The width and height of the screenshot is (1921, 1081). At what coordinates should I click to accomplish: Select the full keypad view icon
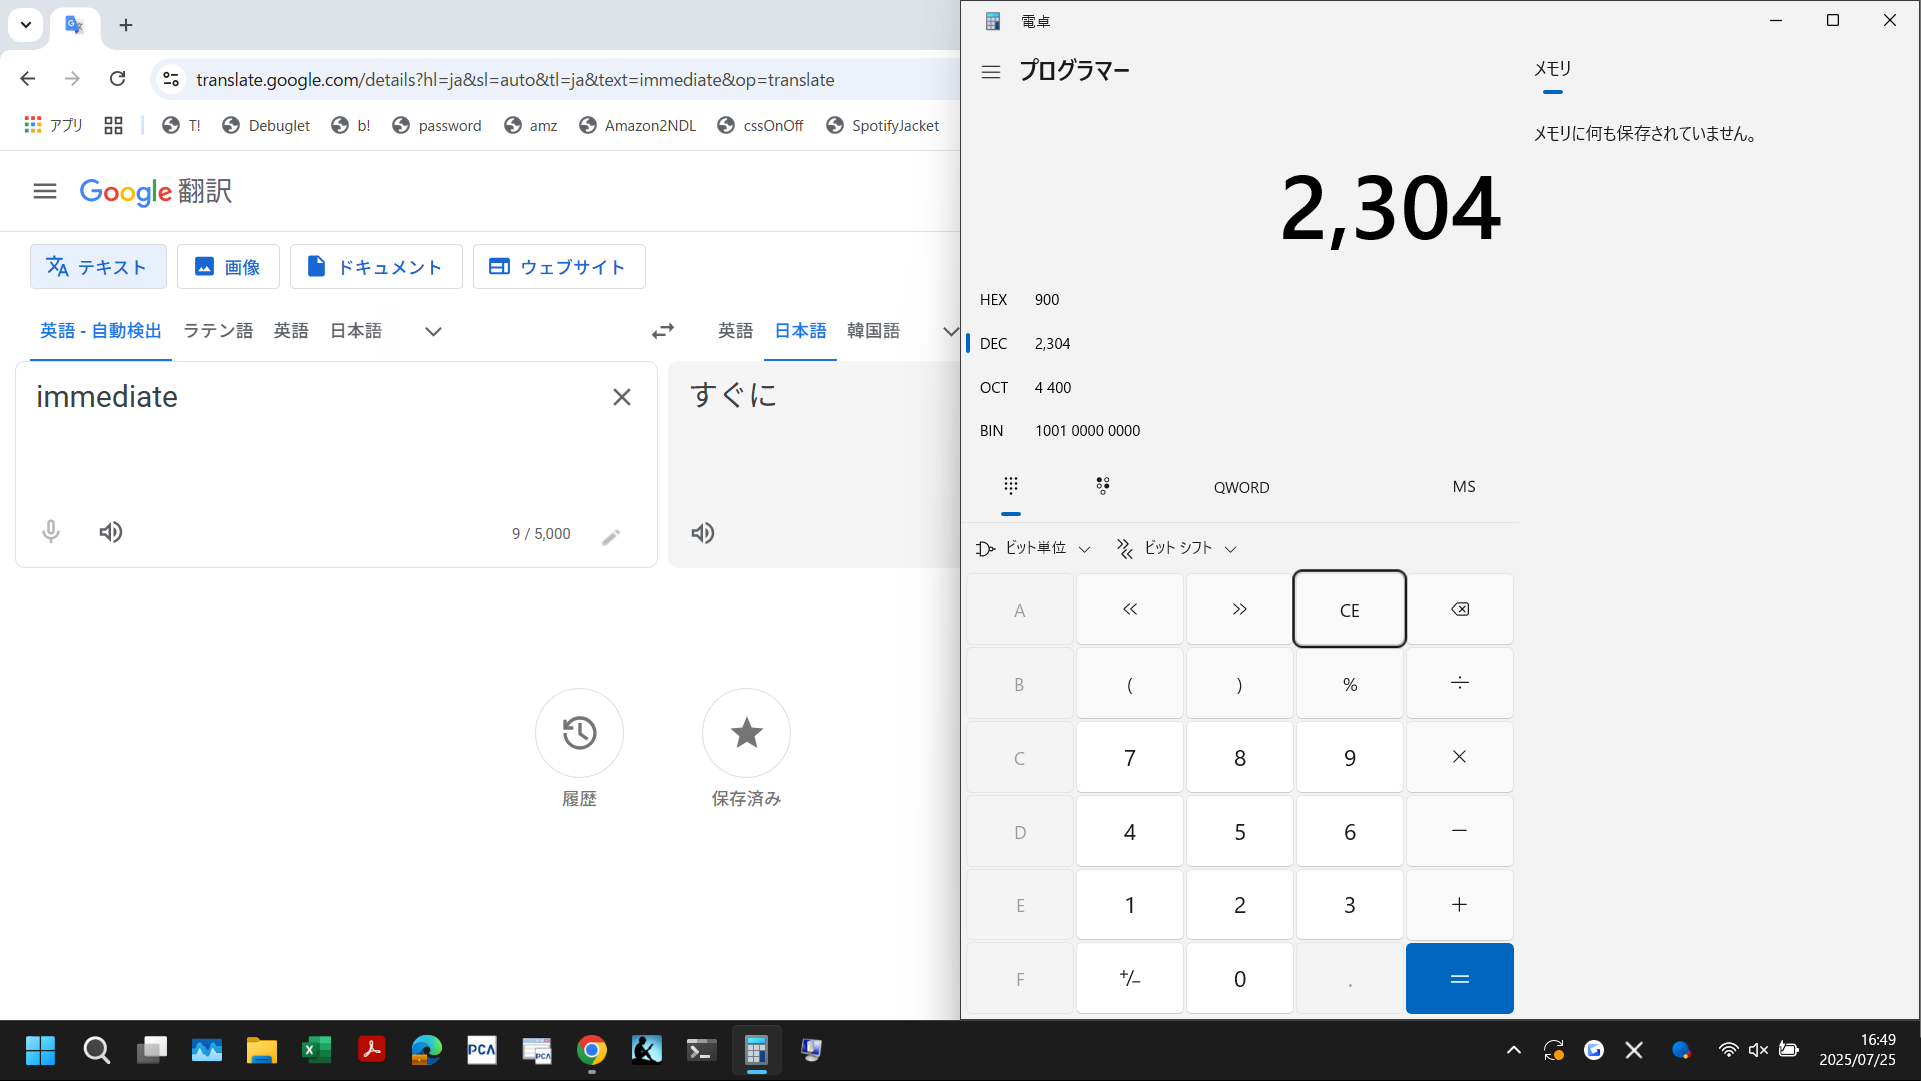(1011, 486)
